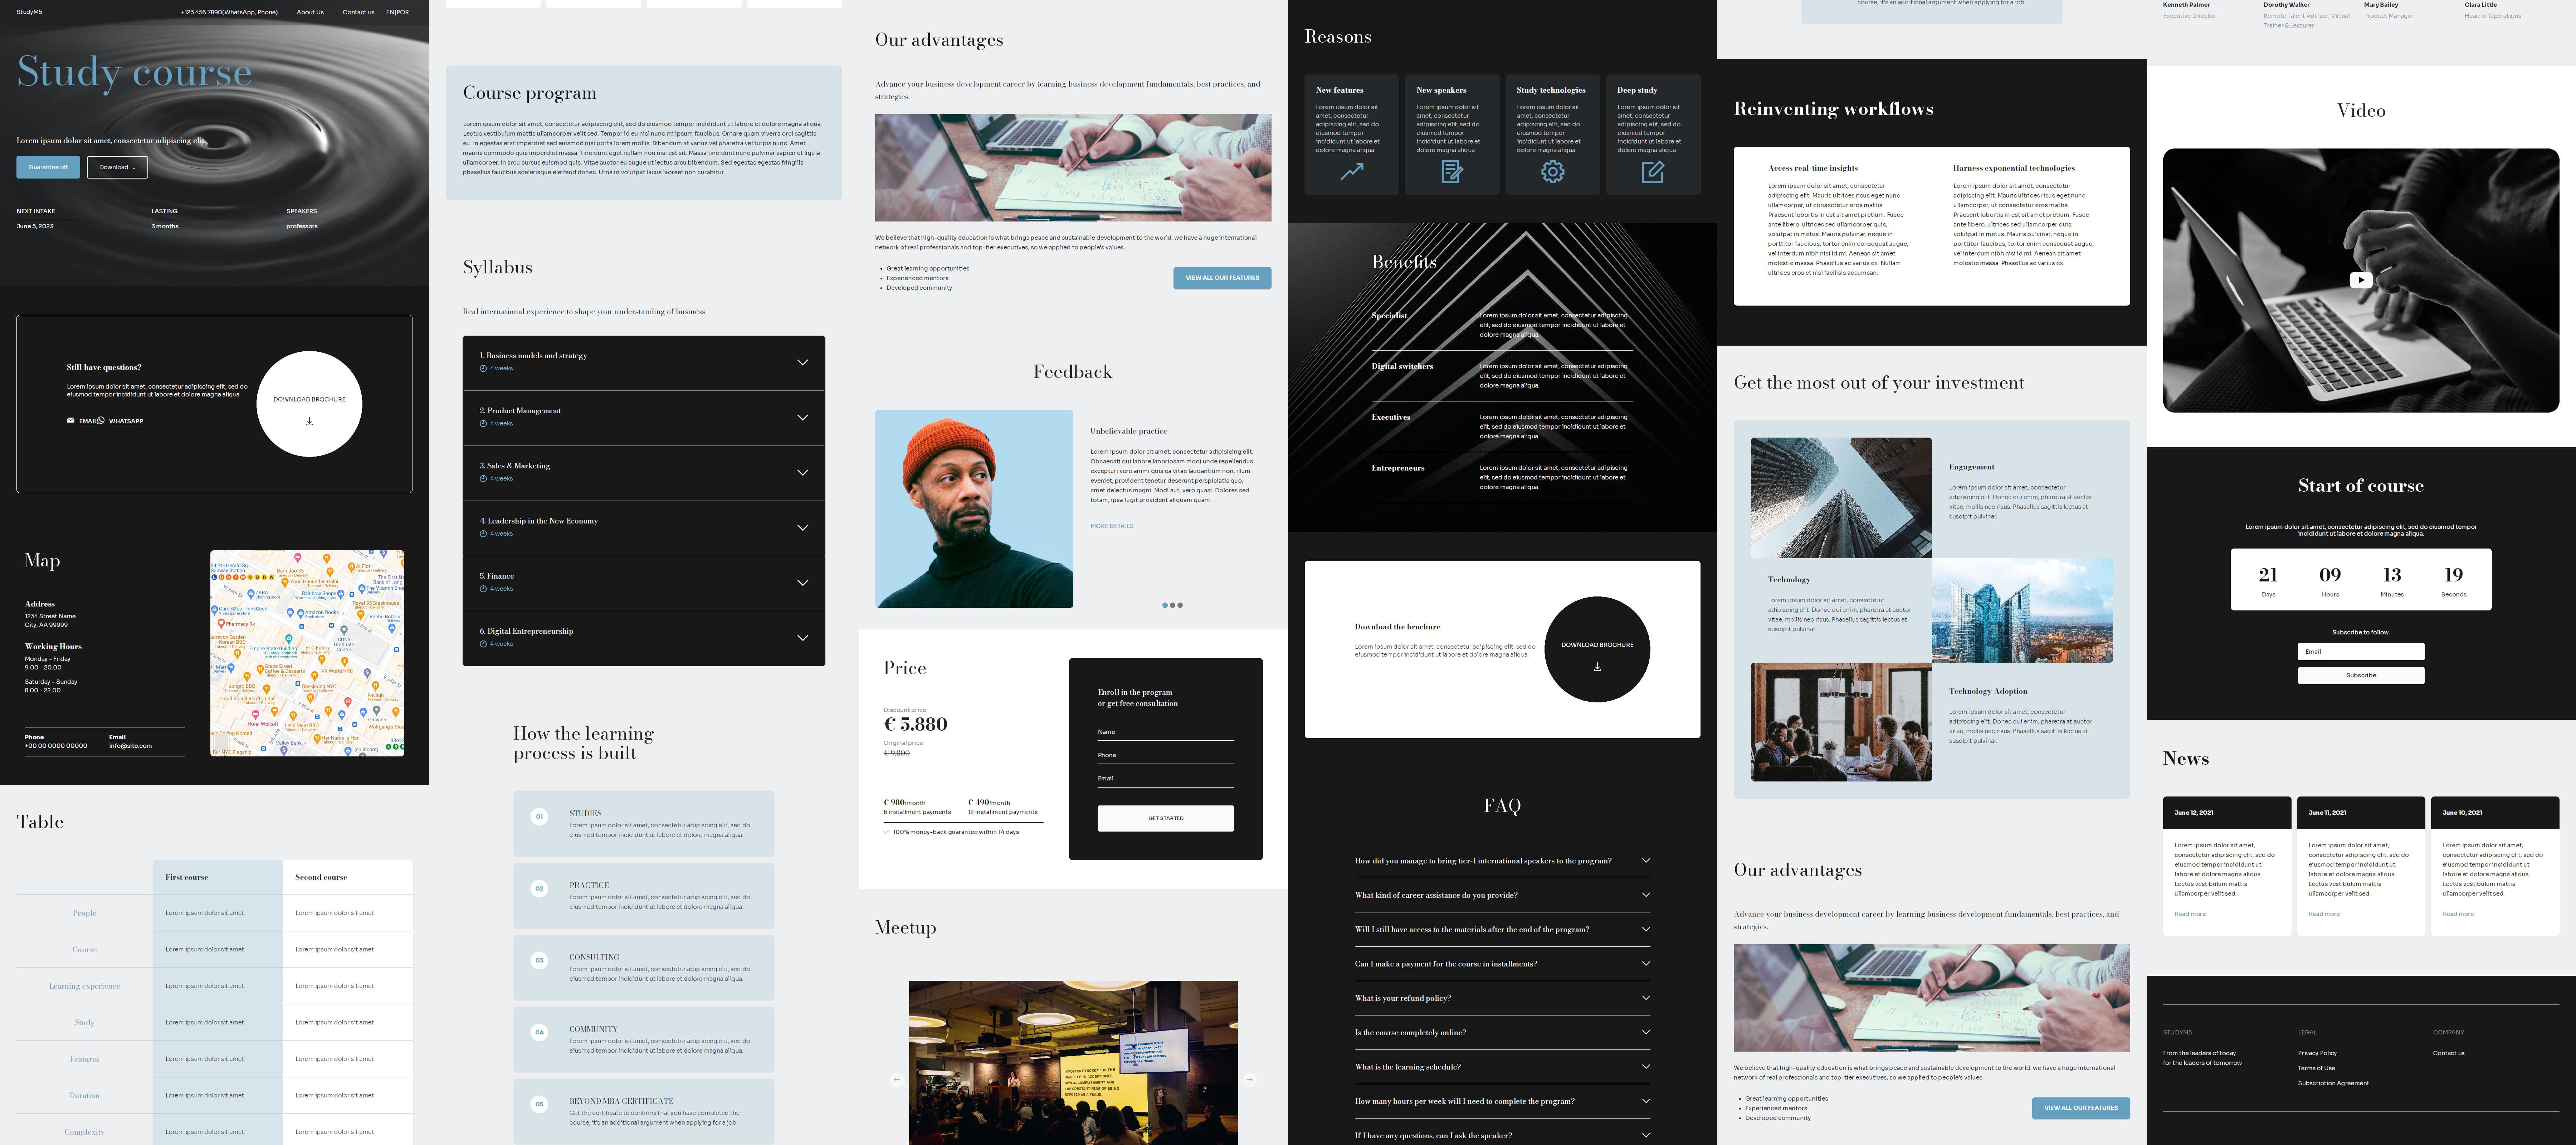
Task: Expand the Finance syllabus section
Action: (x=802, y=582)
